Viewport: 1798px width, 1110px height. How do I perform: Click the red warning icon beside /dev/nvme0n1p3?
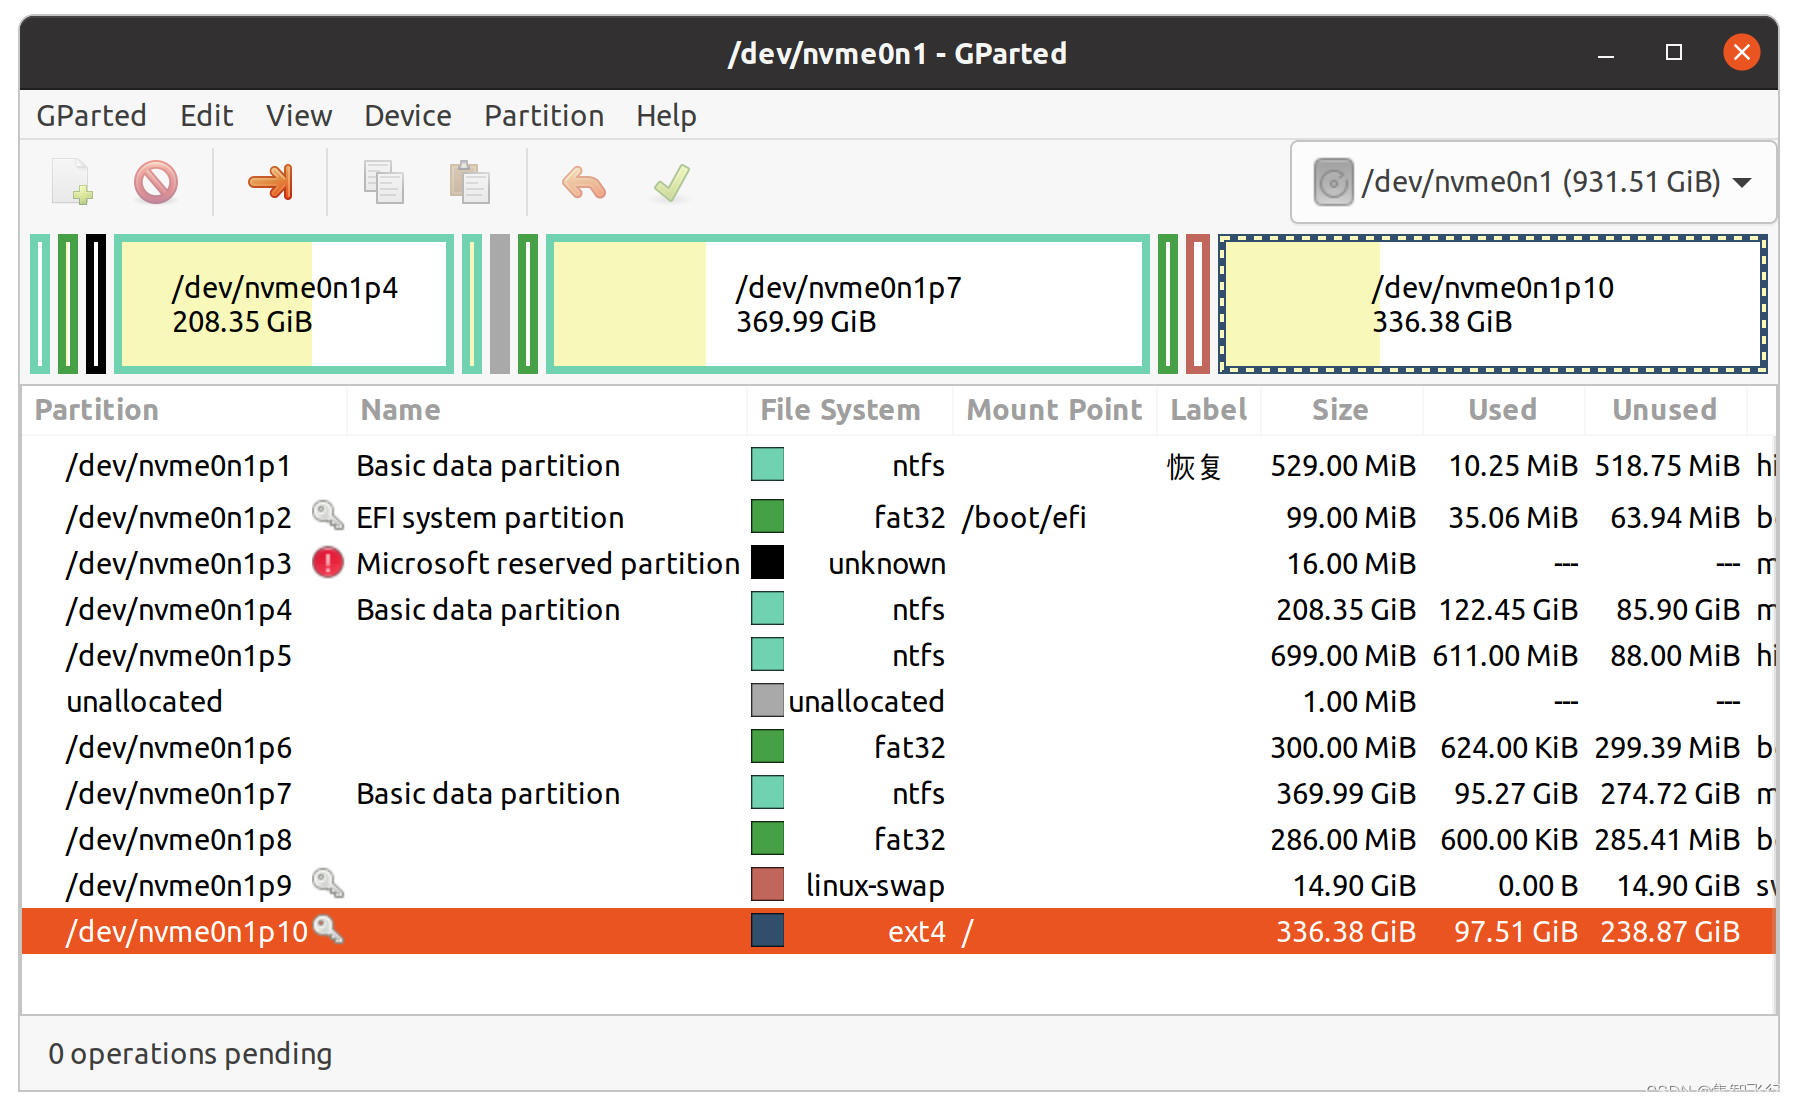pos(327,562)
